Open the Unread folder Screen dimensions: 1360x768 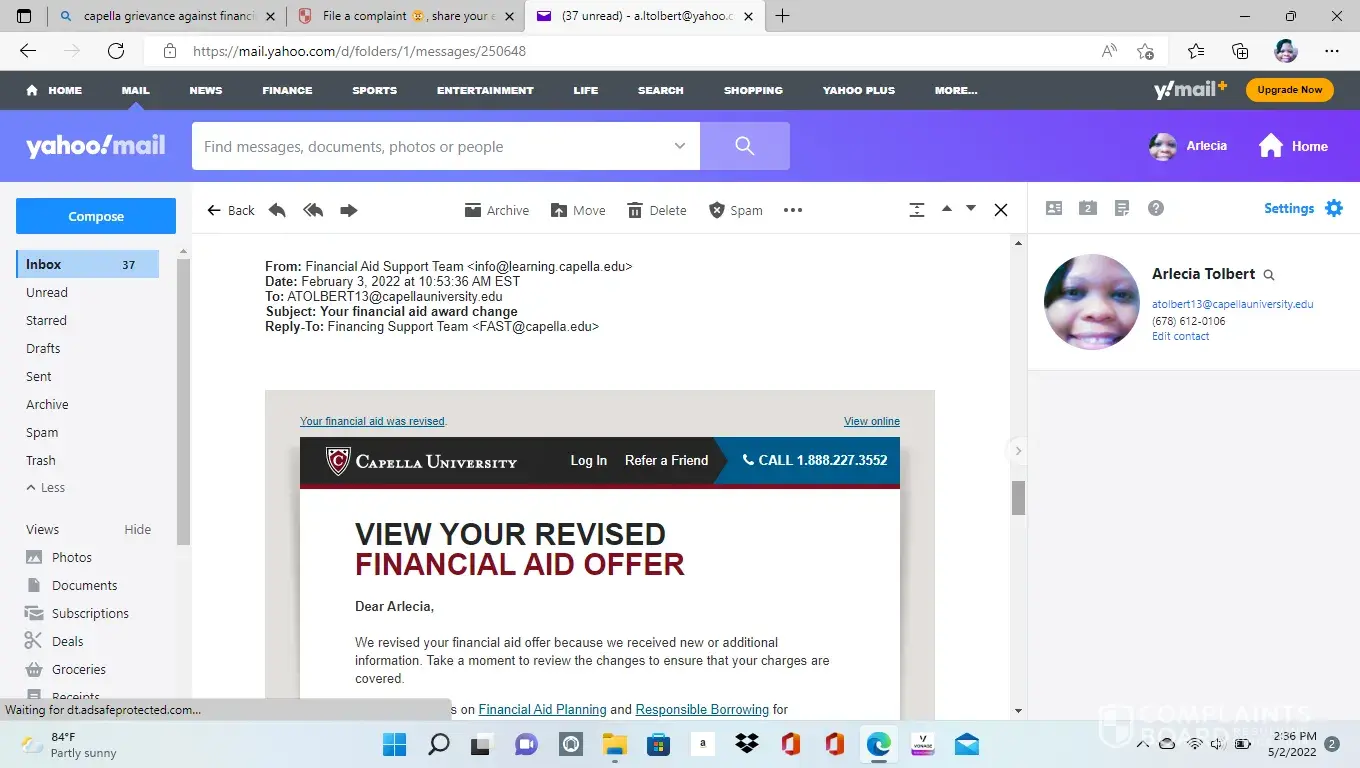tap(47, 292)
